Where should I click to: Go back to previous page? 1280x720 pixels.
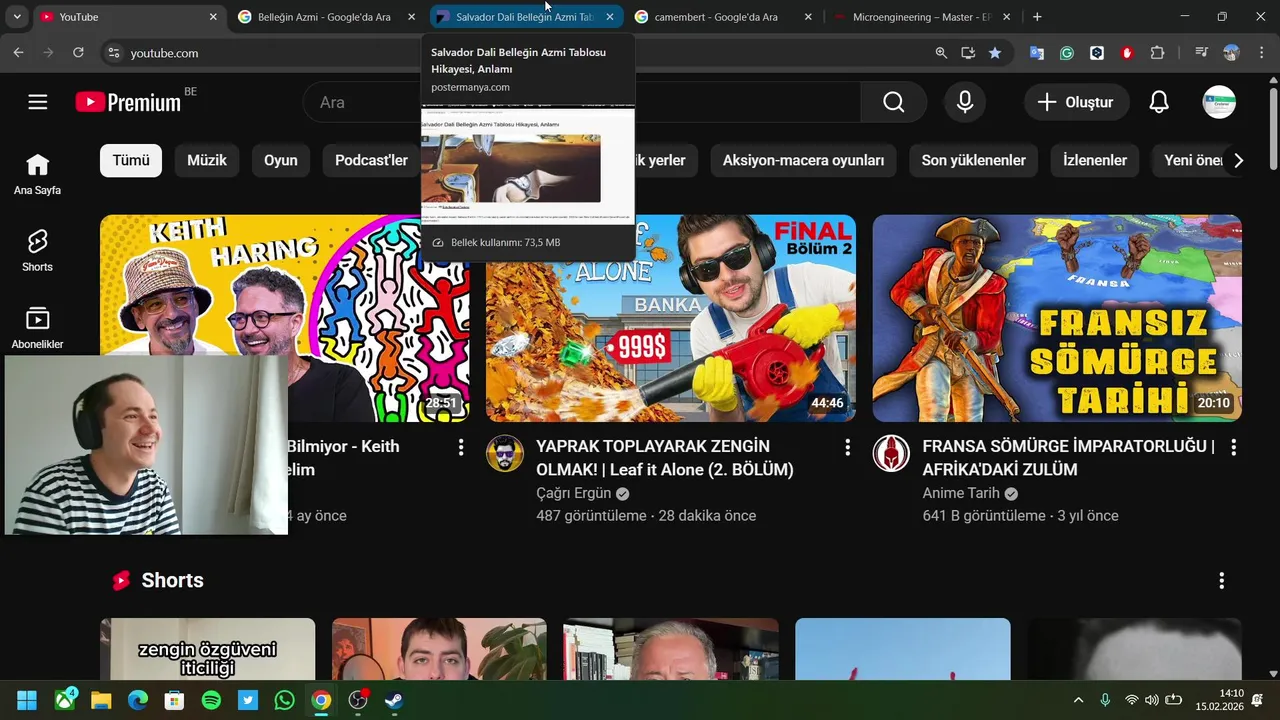coord(18,53)
